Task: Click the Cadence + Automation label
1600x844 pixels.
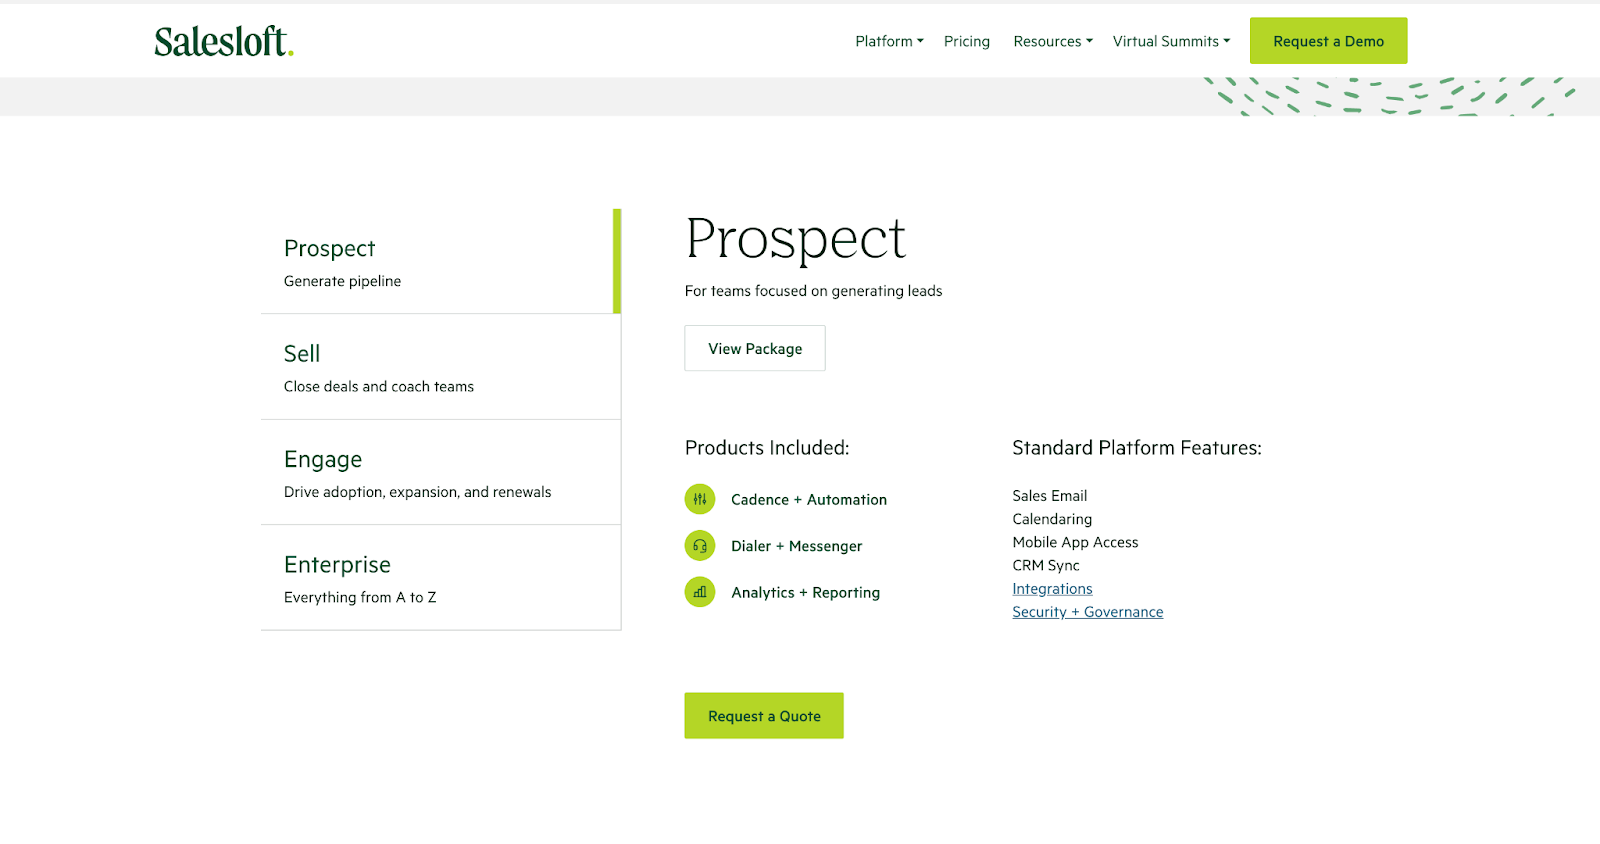Action: click(809, 500)
